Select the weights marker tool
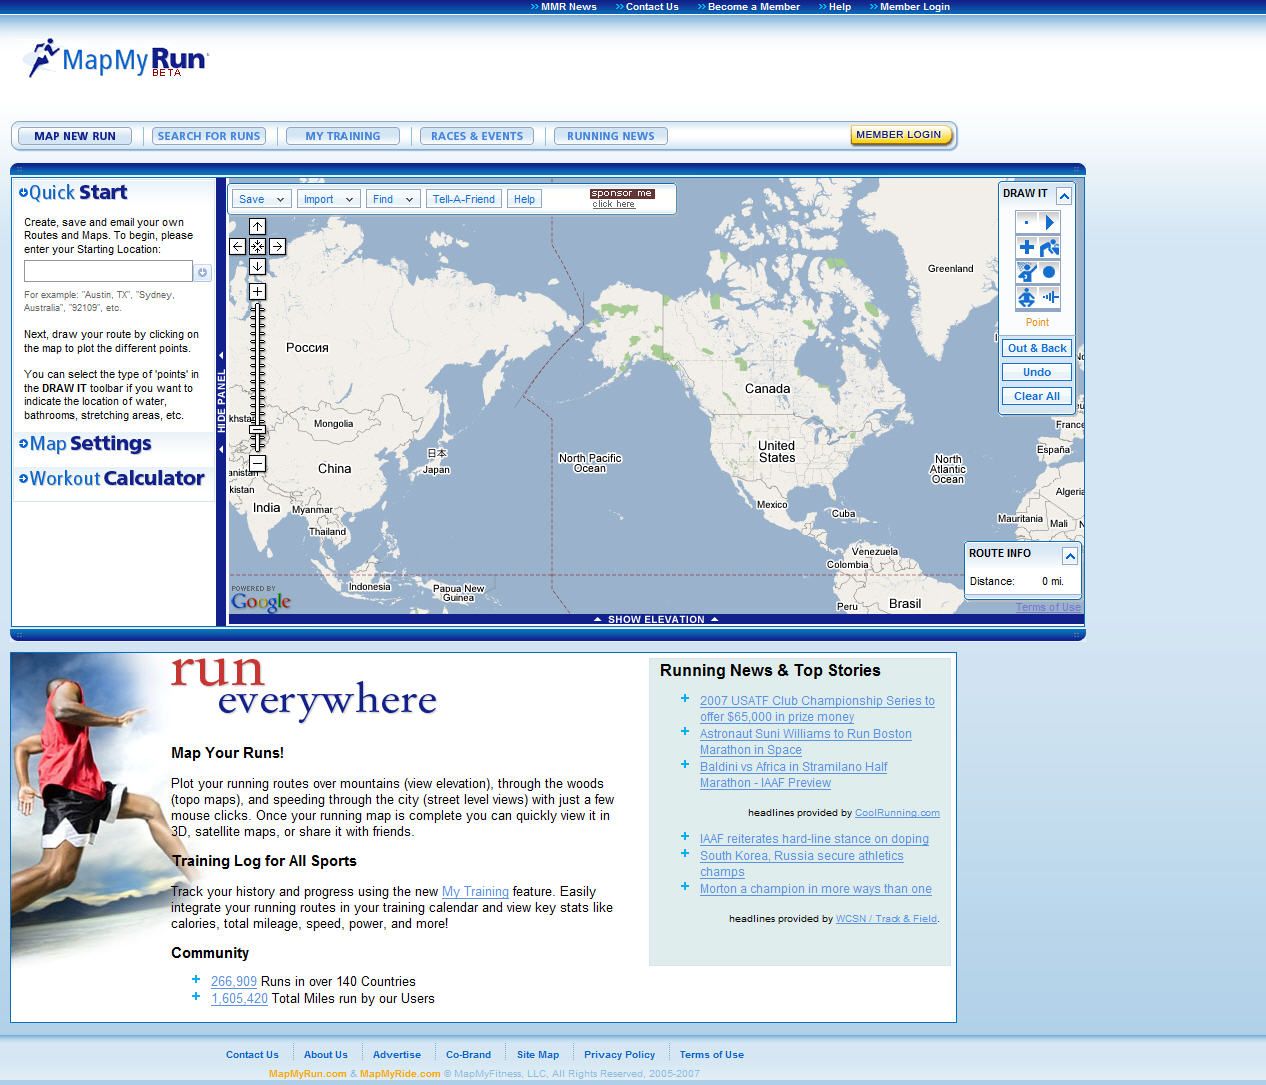The width and height of the screenshot is (1266, 1085). coord(1050,297)
